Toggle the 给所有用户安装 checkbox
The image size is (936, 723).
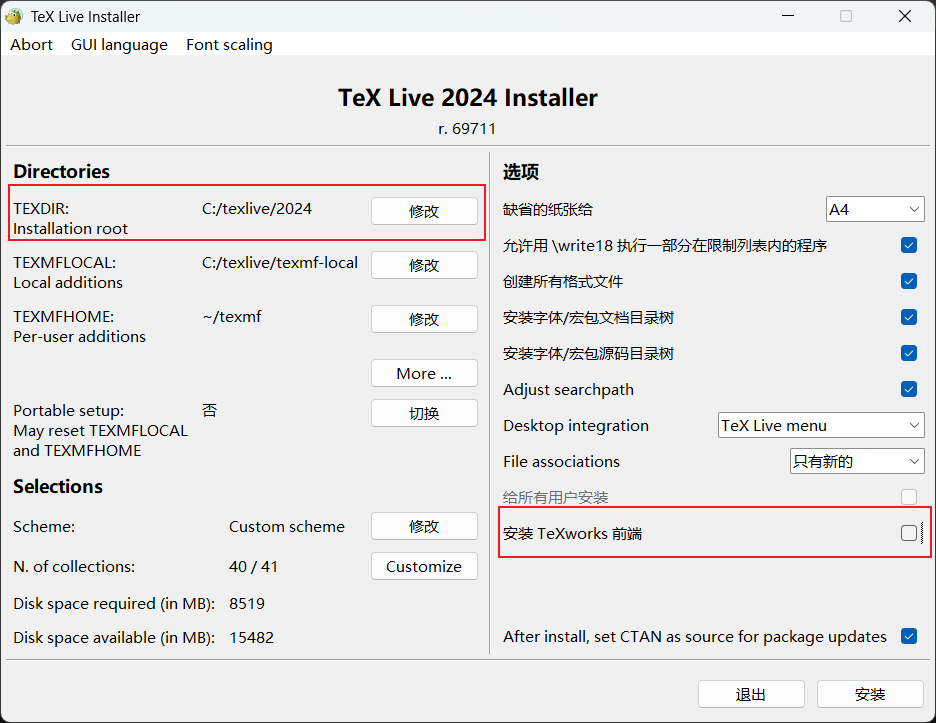click(x=909, y=497)
